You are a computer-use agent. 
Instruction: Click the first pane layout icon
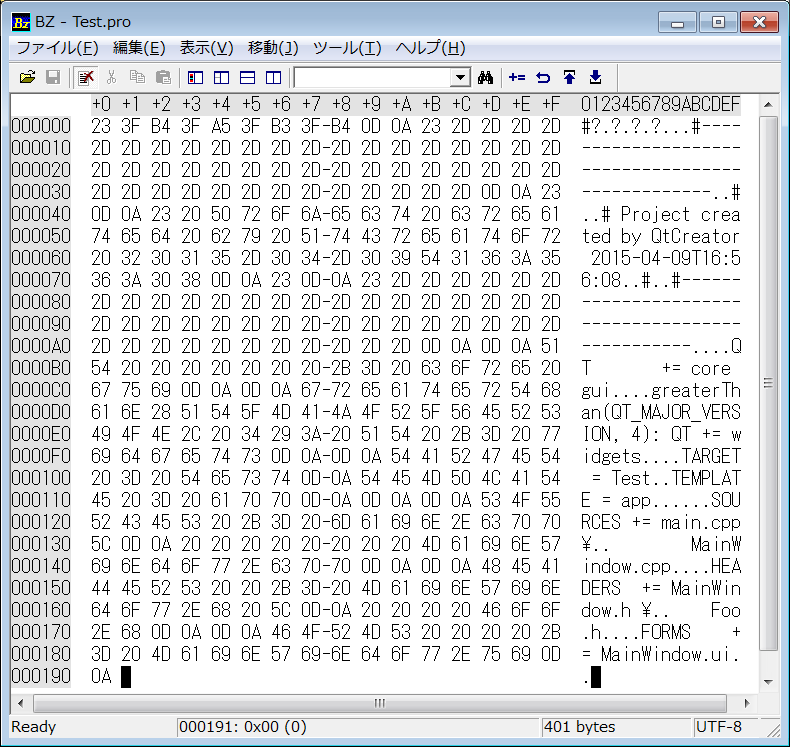[x=195, y=77]
